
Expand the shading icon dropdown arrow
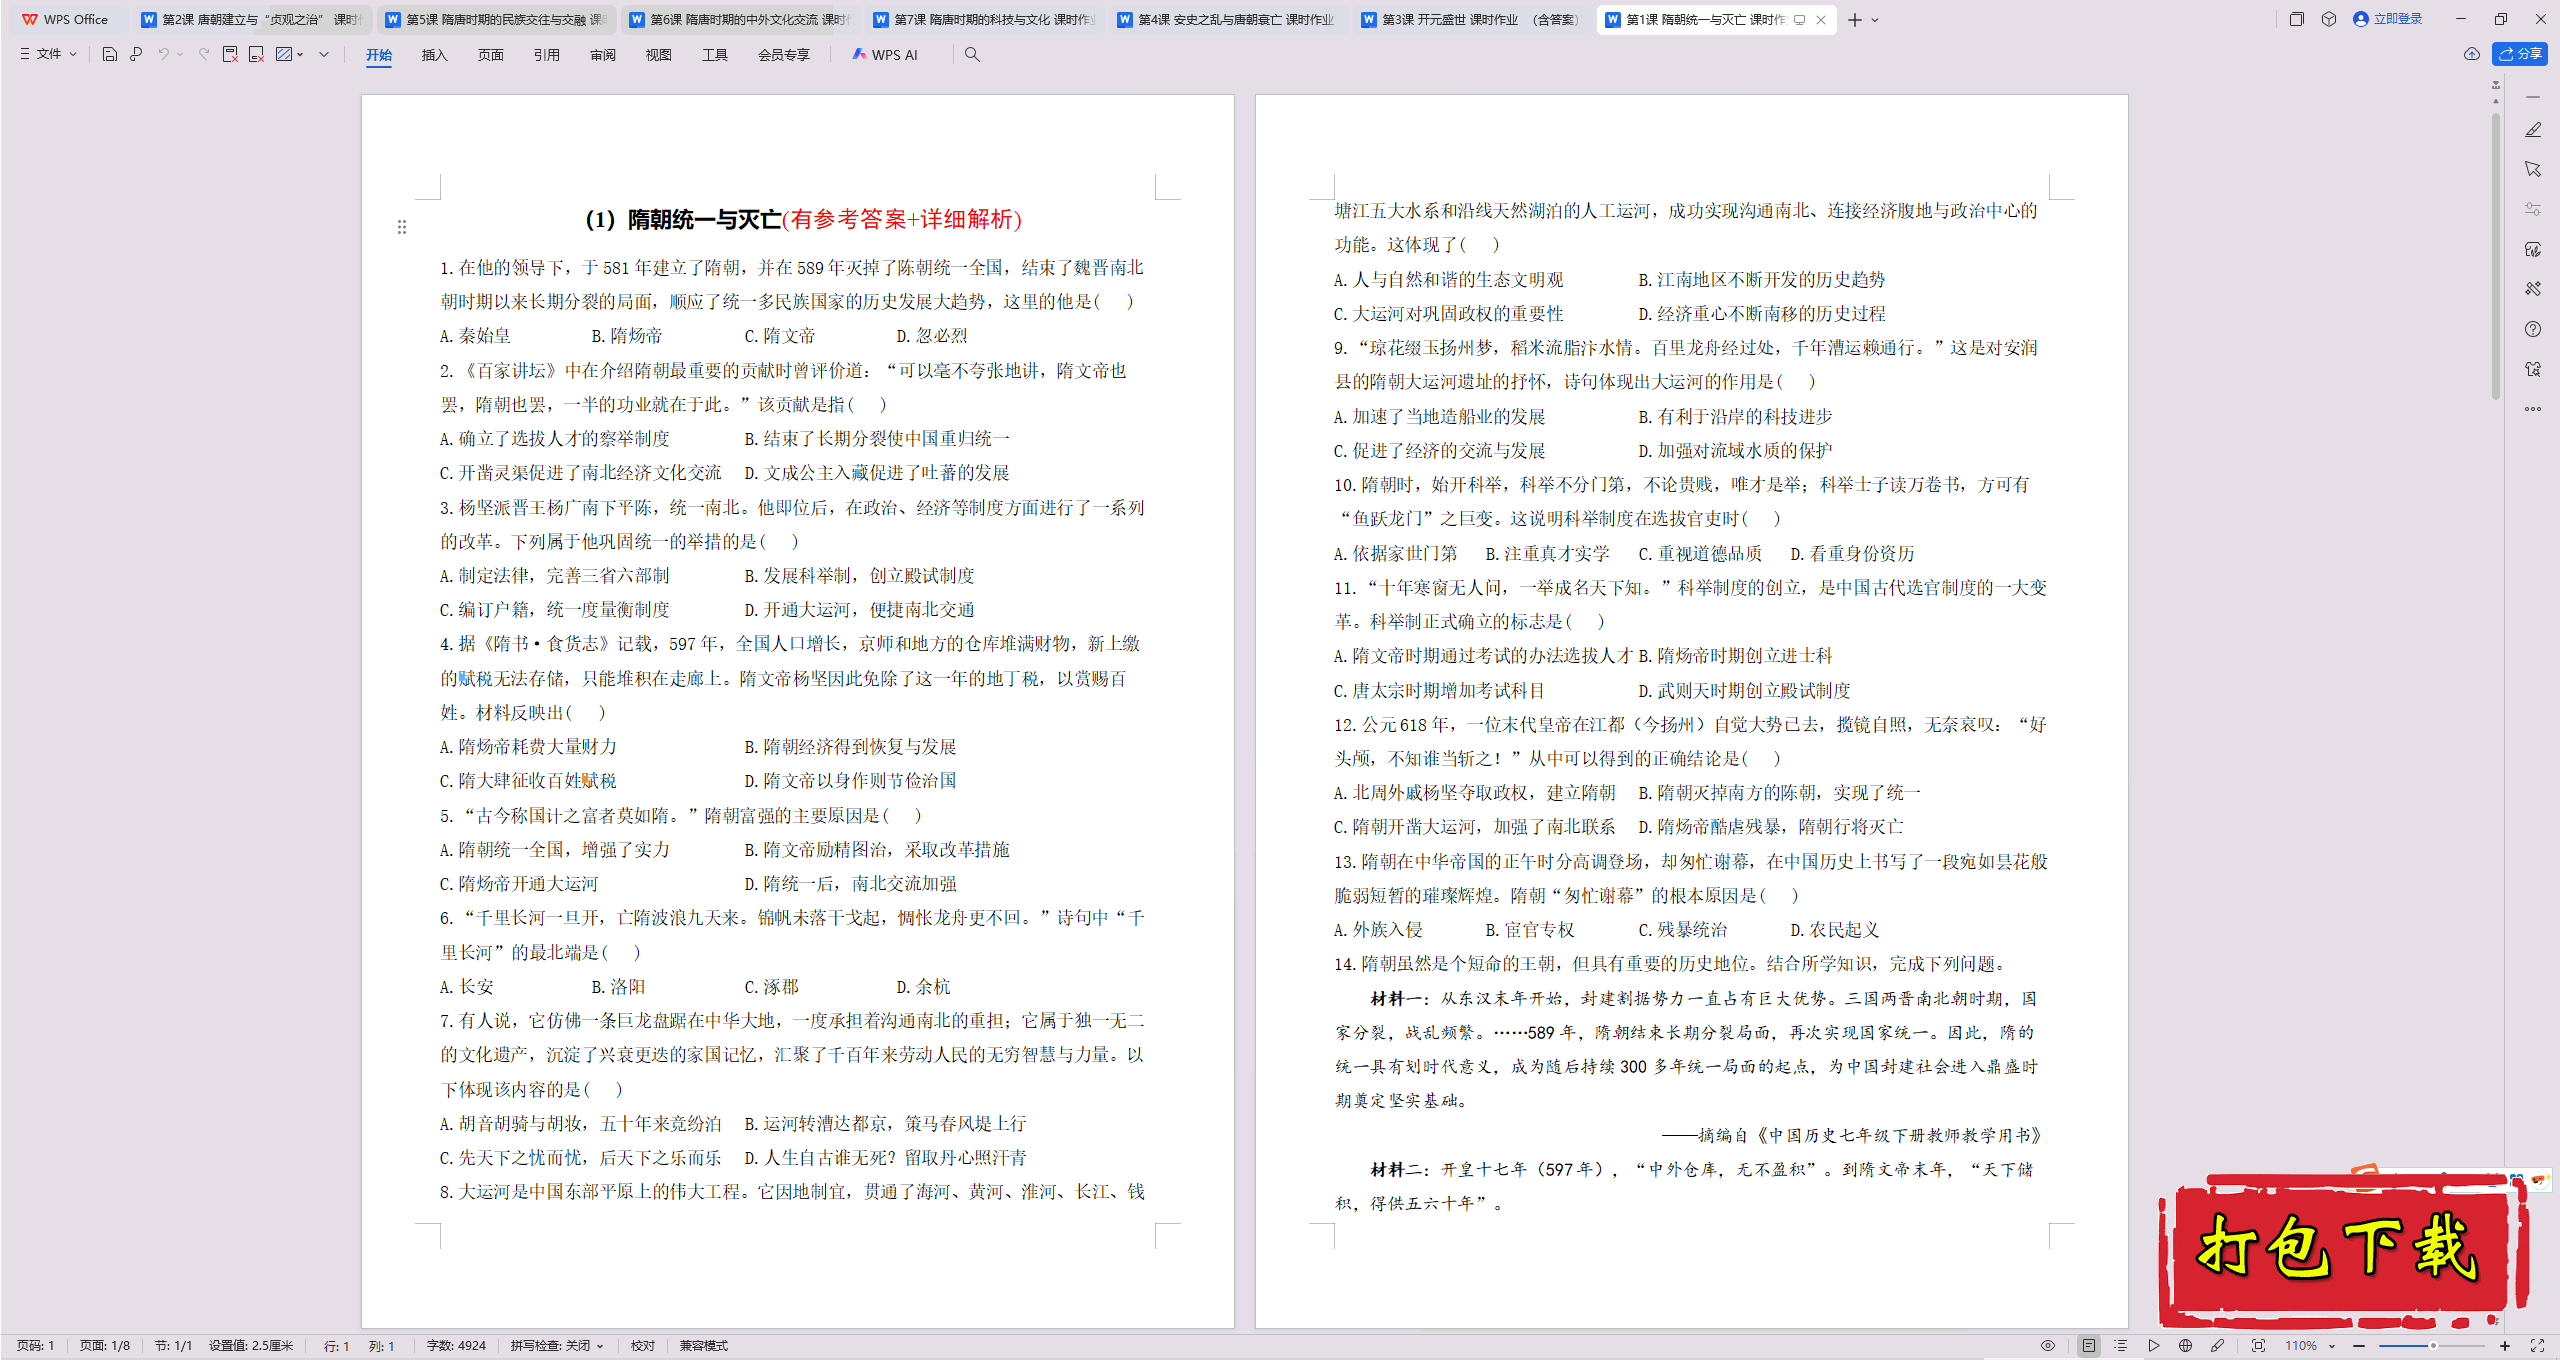pyautogui.click(x=300, y=54)
